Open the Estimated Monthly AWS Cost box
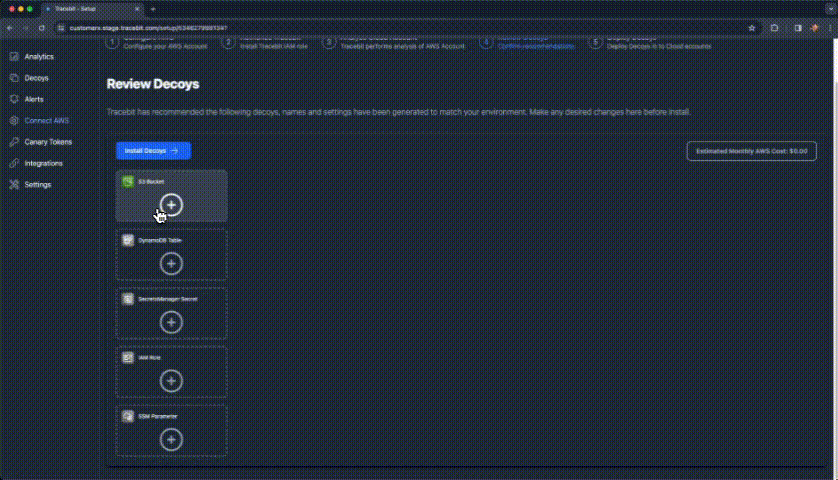The width and height of the screenshot is (838, 480). pyautogui.click(x=751, y=151)
